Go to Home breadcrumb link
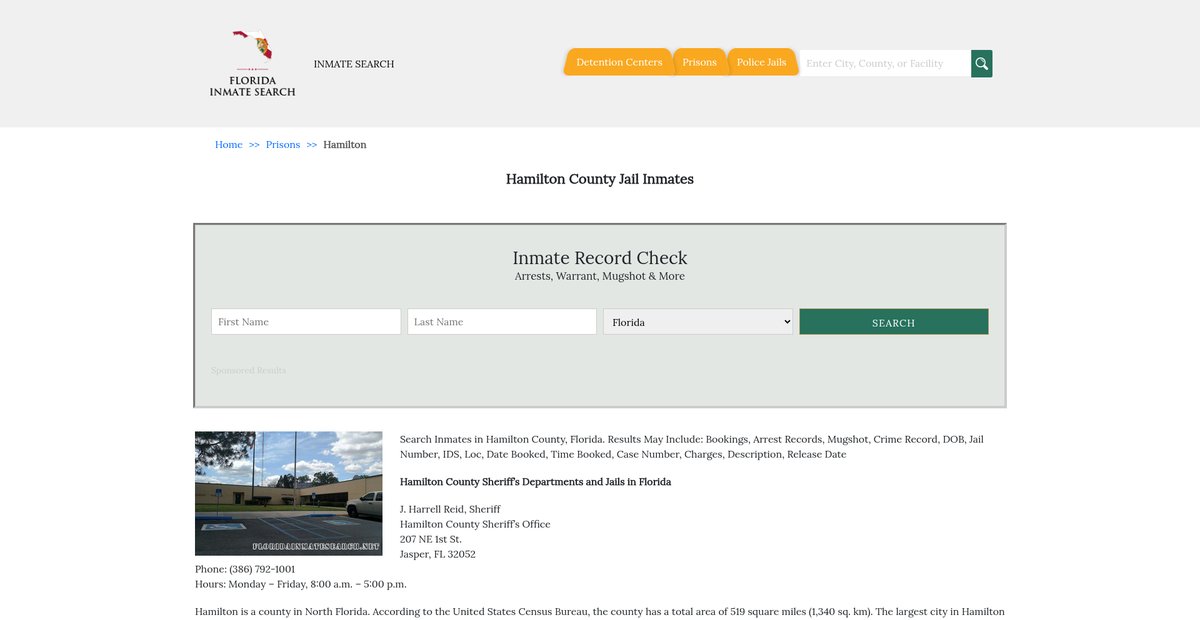1200x620 pixels. (x=229, y=145)
